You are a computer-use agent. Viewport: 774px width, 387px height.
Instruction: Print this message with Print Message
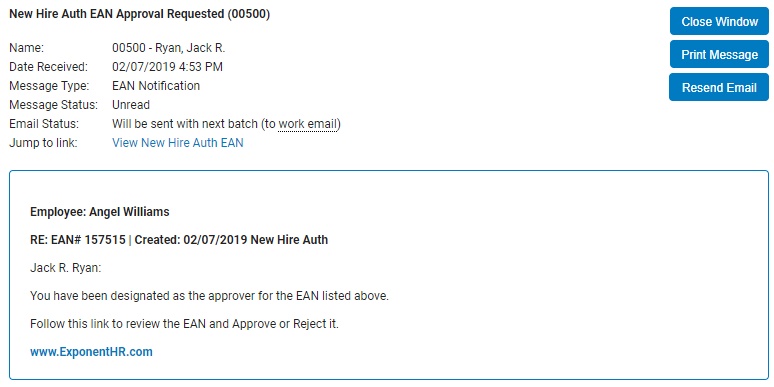[719, 54]
